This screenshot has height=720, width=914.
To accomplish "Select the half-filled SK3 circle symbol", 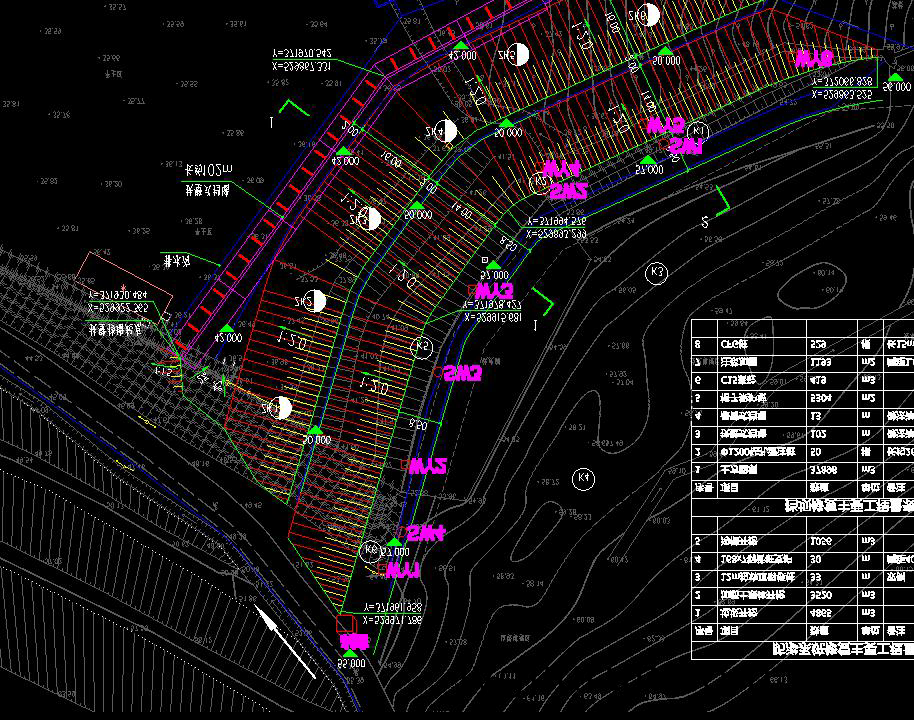I will (x=370, y=218).
